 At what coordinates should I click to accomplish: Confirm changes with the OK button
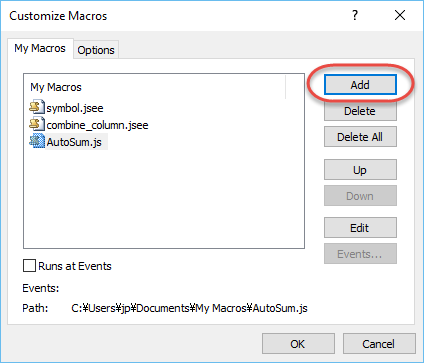tap(298, 344)
